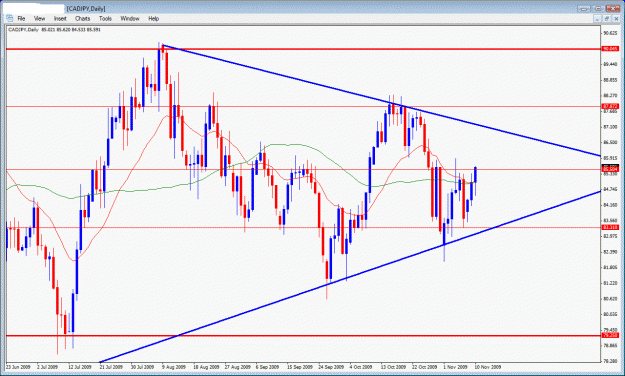Open the Insert menu
Image resolution: width=625 pixels, height=376 pixels.
click(60, 18)
